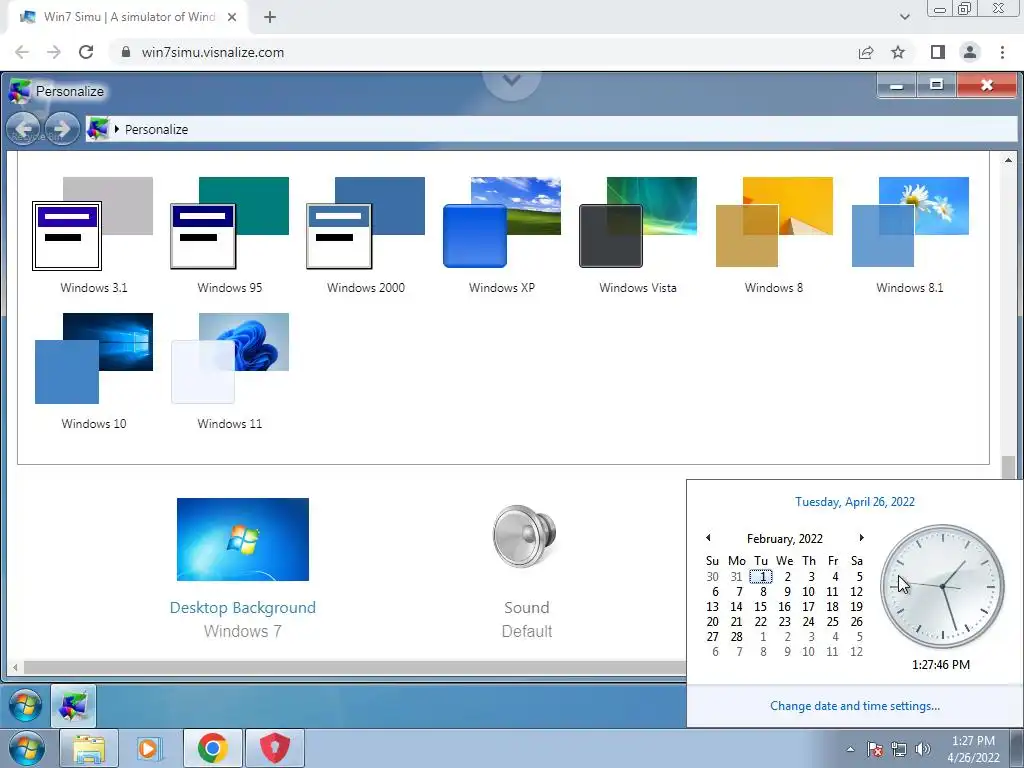Choose the Windows 8 theme

(x=774, y=235)
